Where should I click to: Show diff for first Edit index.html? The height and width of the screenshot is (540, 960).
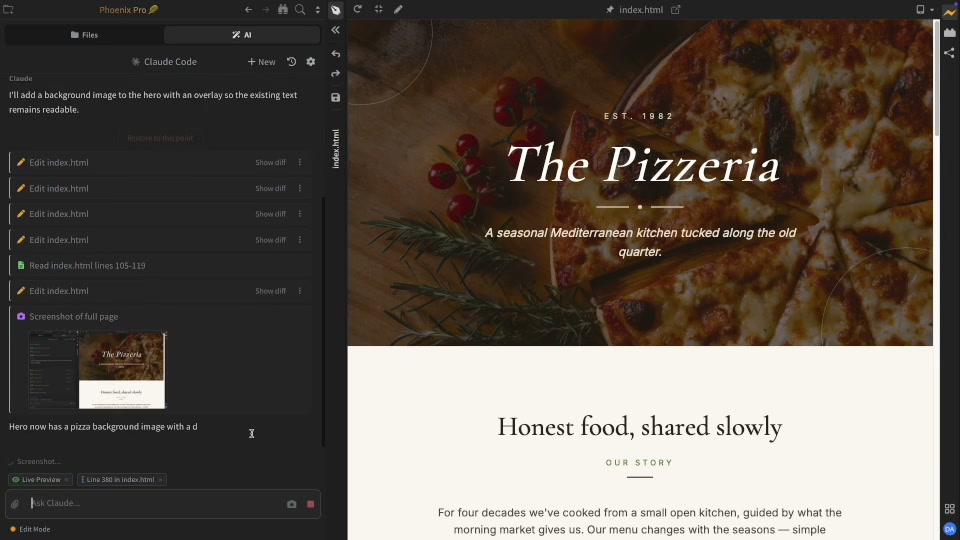click(271, 163)
